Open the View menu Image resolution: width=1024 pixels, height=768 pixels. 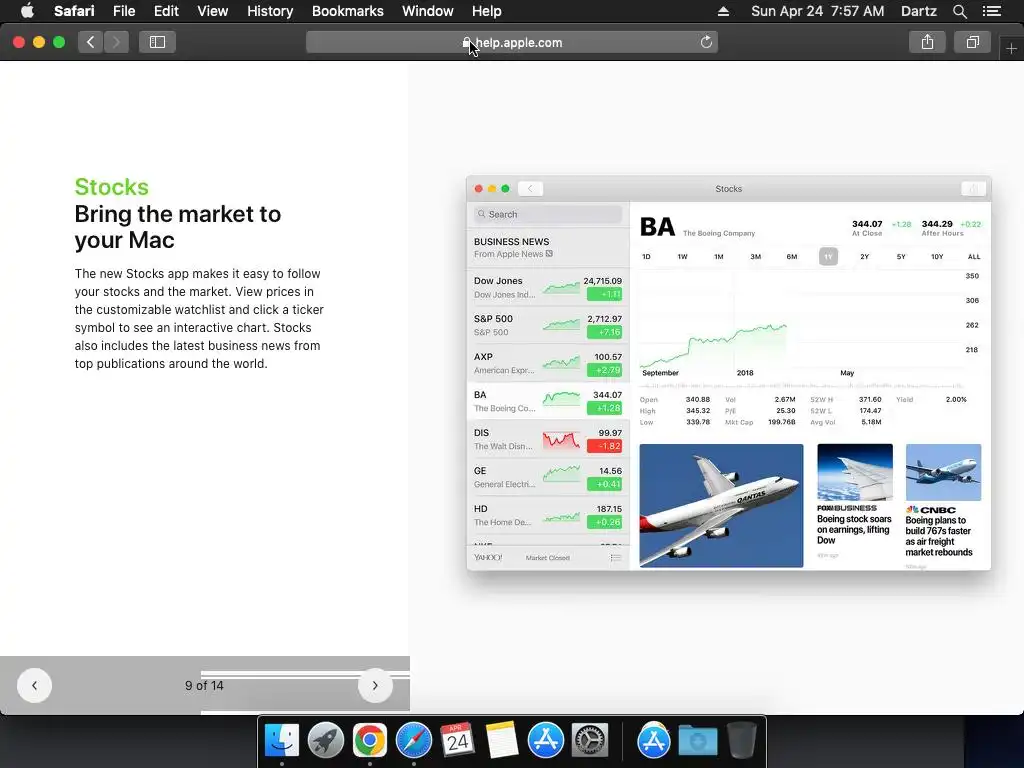coord(212,11)
